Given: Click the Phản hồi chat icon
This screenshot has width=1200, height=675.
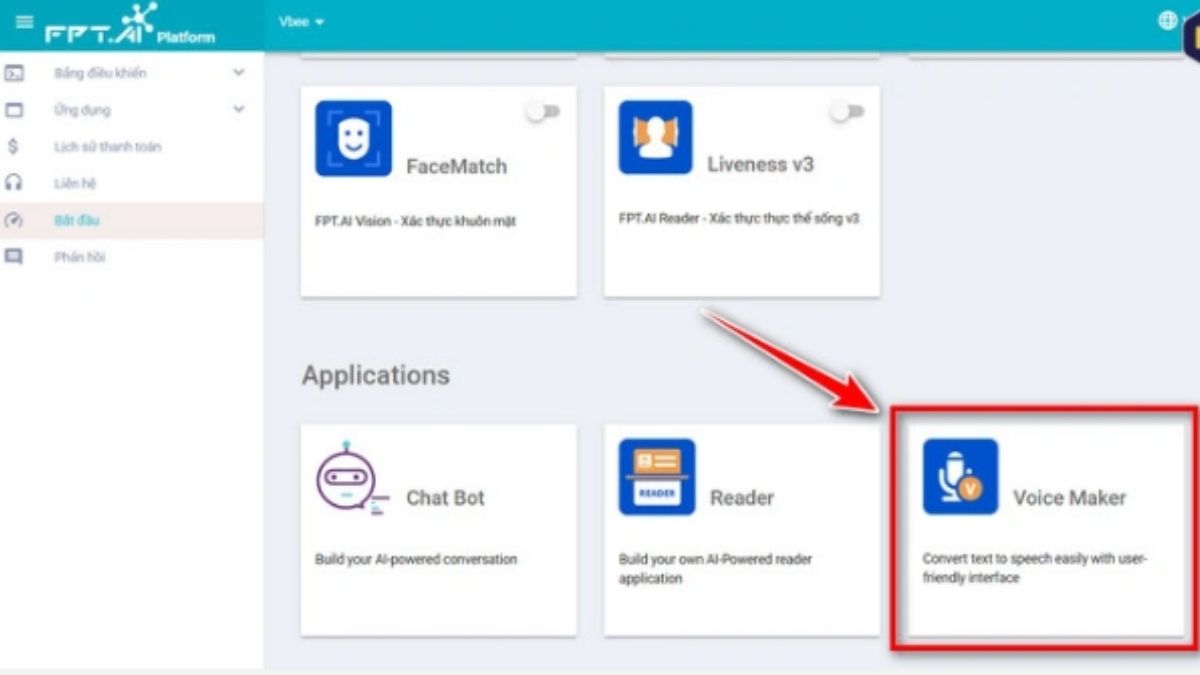Looking at the screenshot, I should [14, 257].
